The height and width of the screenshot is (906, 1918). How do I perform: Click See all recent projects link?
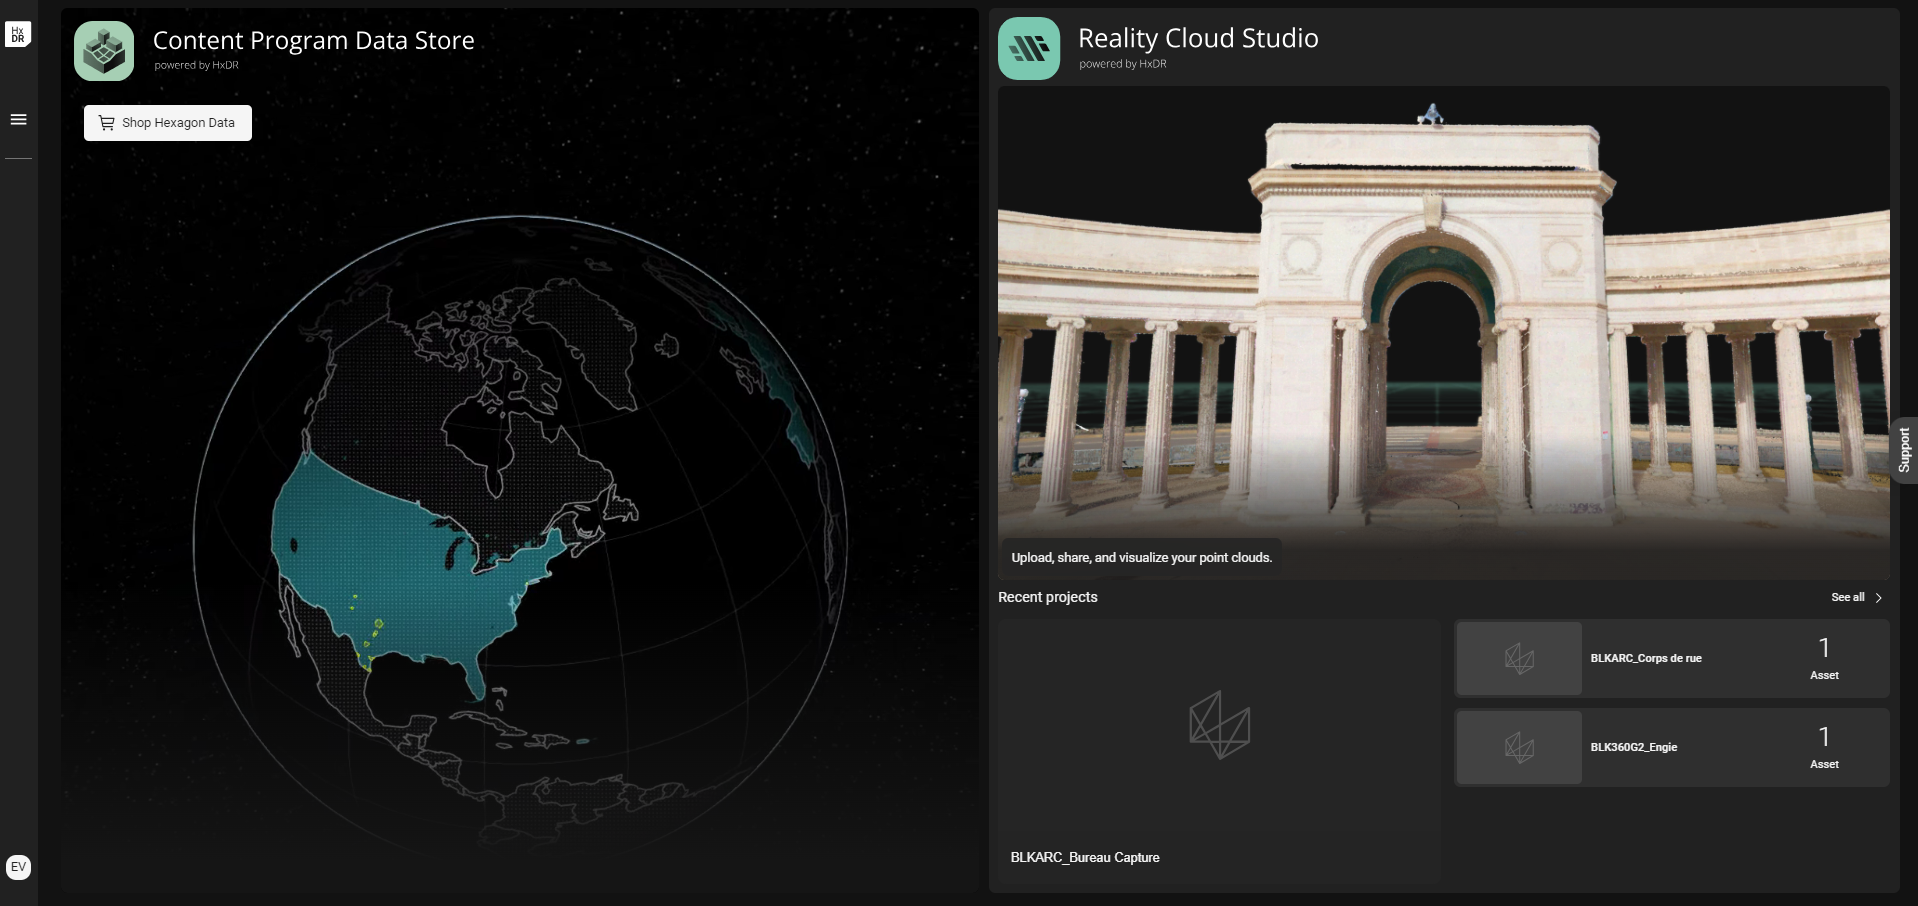pyautogui.click(x=1847, y=597)
